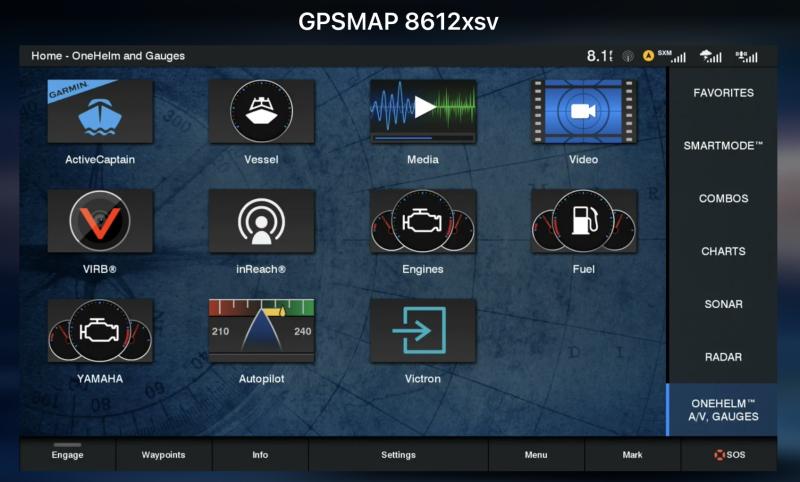800x482 pixels.
Task: Open the inReach communicator icon
Action: tap(261, 221)
